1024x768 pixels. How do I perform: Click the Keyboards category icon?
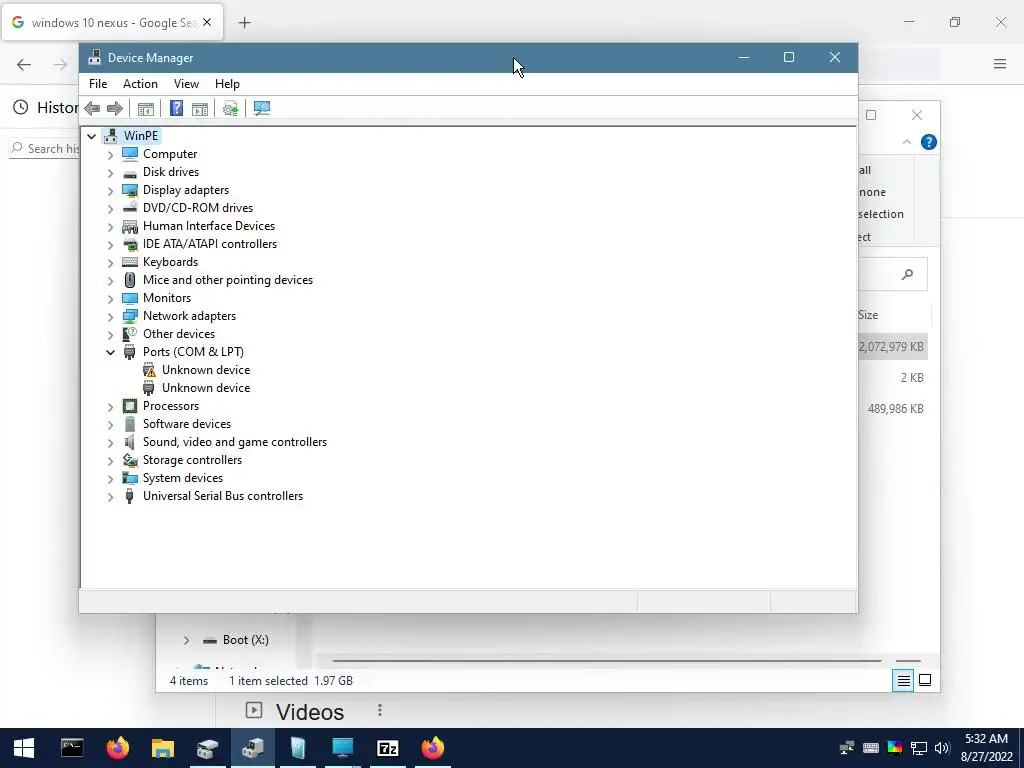tap(130, 262)
